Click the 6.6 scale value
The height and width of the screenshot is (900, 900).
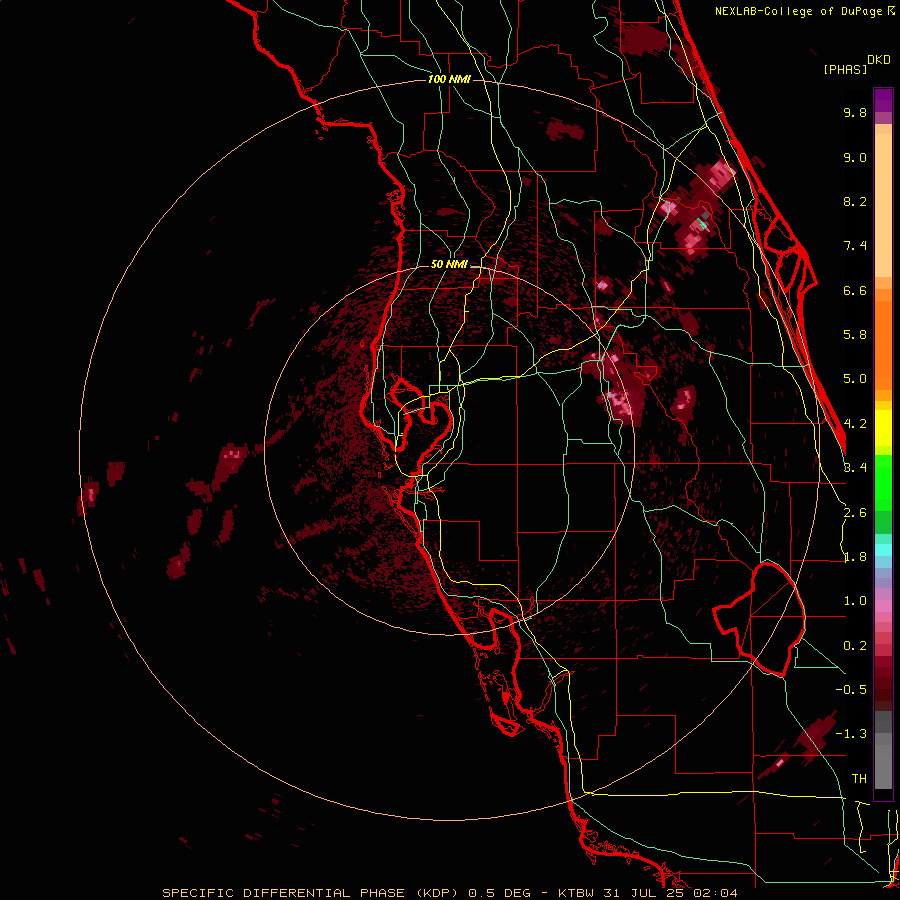coord(855,290)
